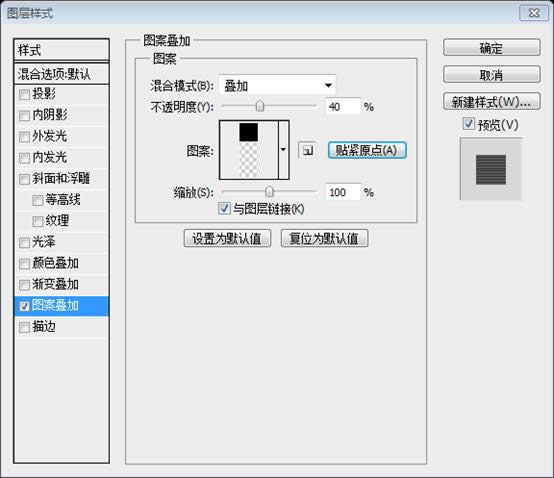Click the 不透明度 opacity slider handle
The image size is (554, 478).
pyautogui.click(x=260, y=106)
